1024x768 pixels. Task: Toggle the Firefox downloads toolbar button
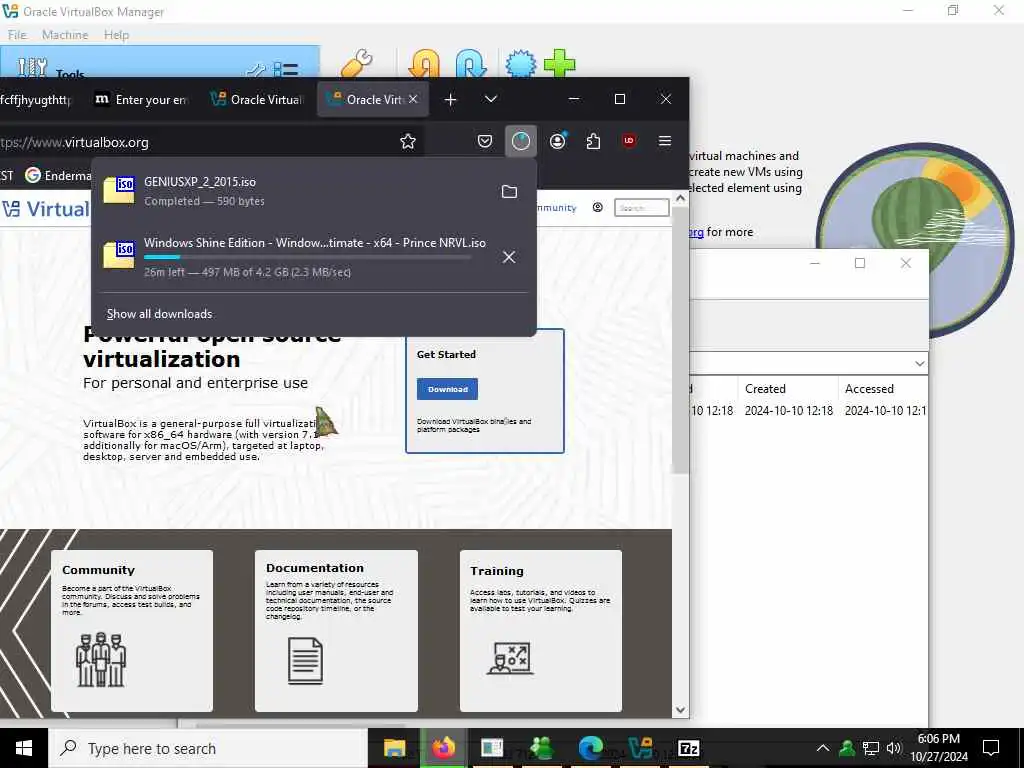[520, 141]
